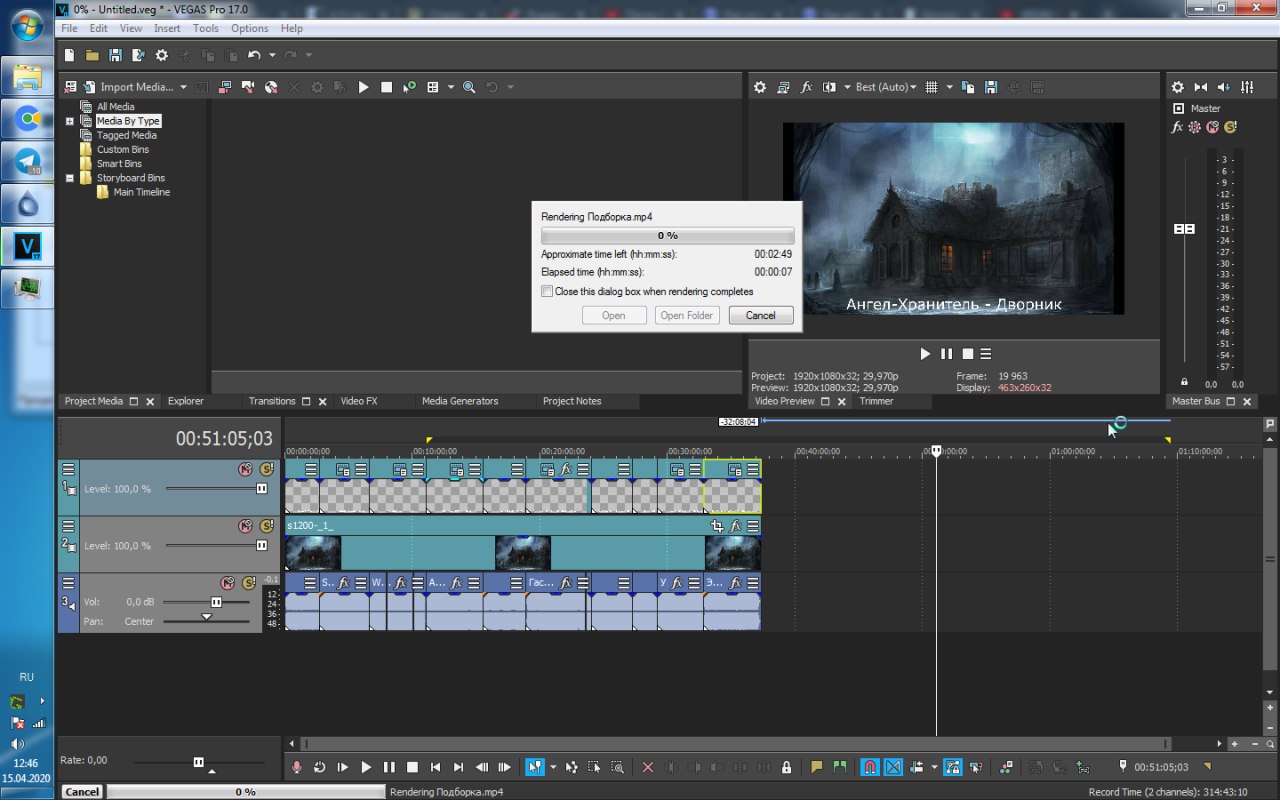This screenshot has height=800, width=1280.
Task: Expand the Media By Type tree node
Action: [70, 121]
